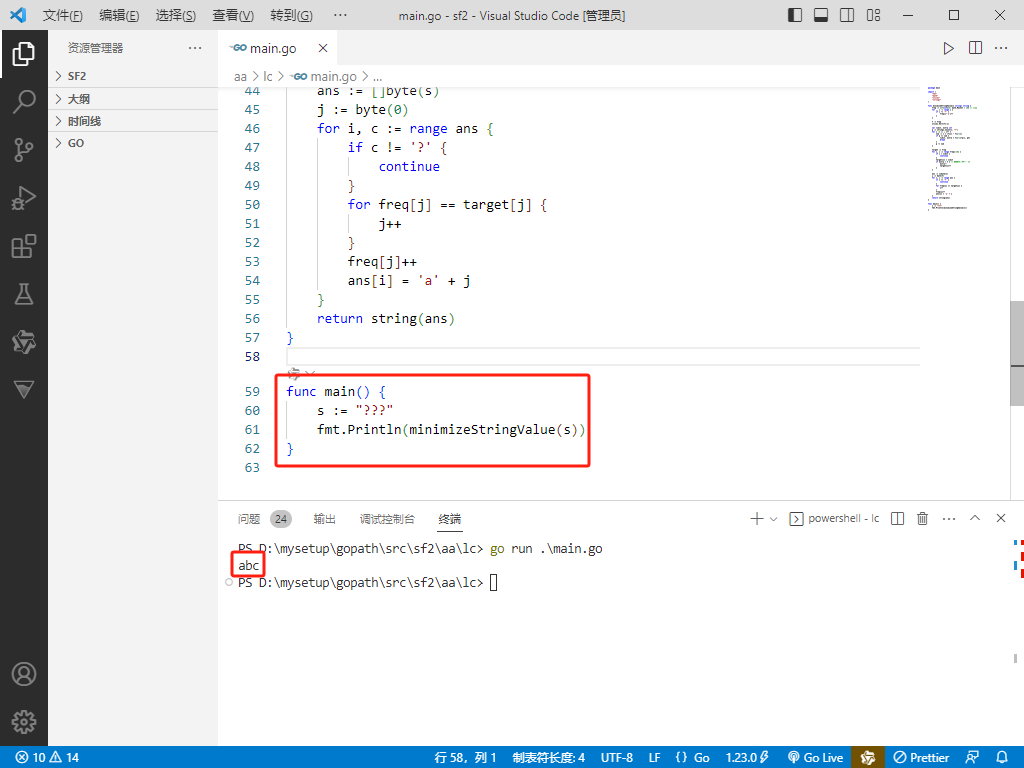The image size is (1024, 768).
Task: Close the terminal panel
Action: (1000, 519)
